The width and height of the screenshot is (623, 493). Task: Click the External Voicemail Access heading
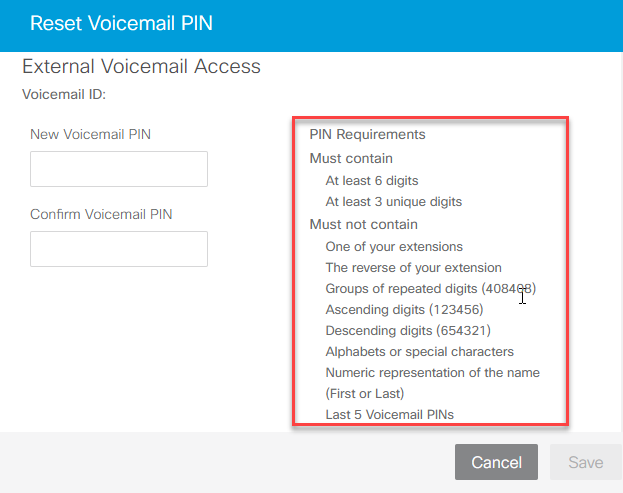click(x=141, y=67)
